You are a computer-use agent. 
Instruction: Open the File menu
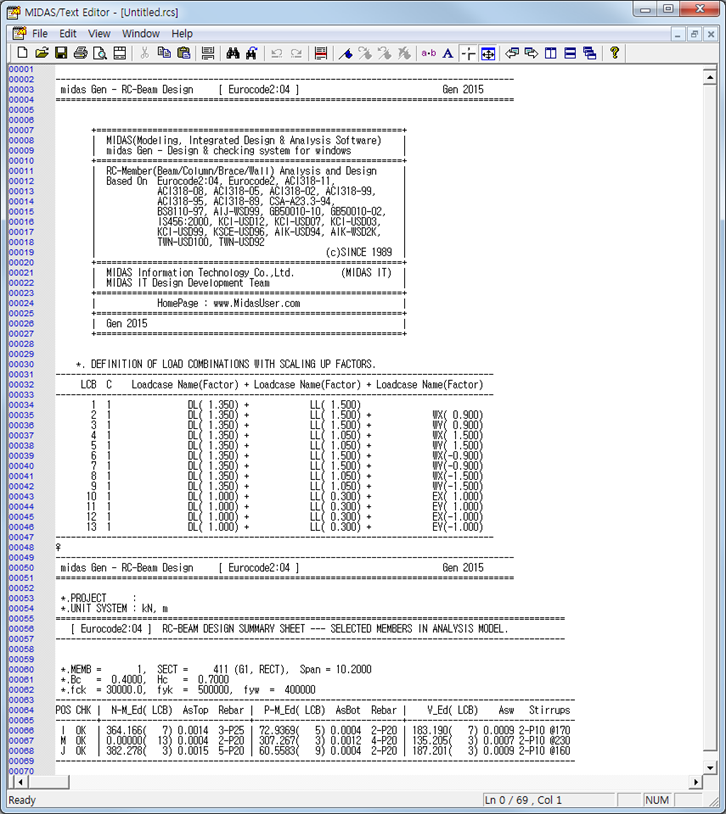(40, 33)
